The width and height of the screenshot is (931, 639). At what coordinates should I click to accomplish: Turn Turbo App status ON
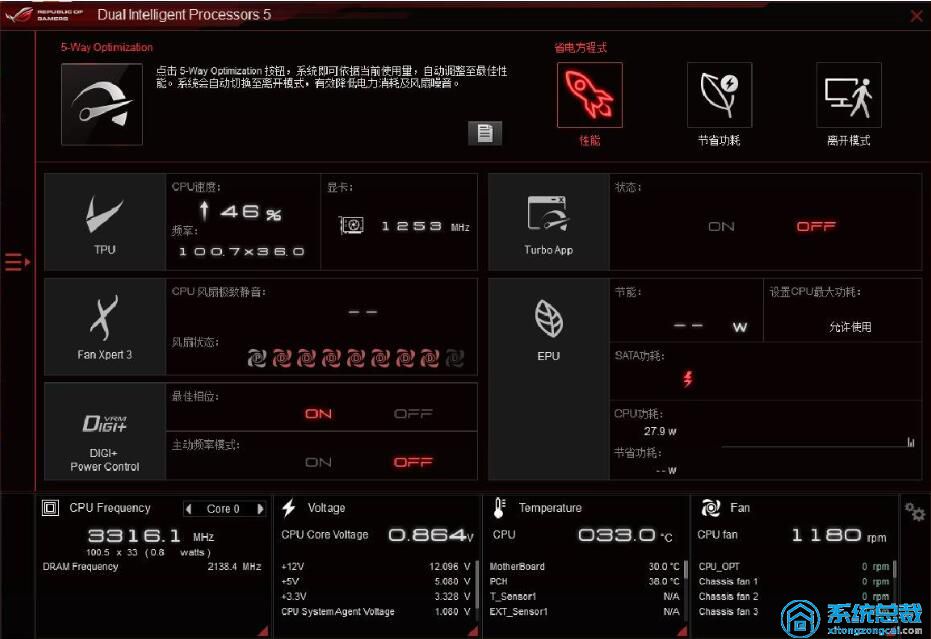click(x=721, y=226)
